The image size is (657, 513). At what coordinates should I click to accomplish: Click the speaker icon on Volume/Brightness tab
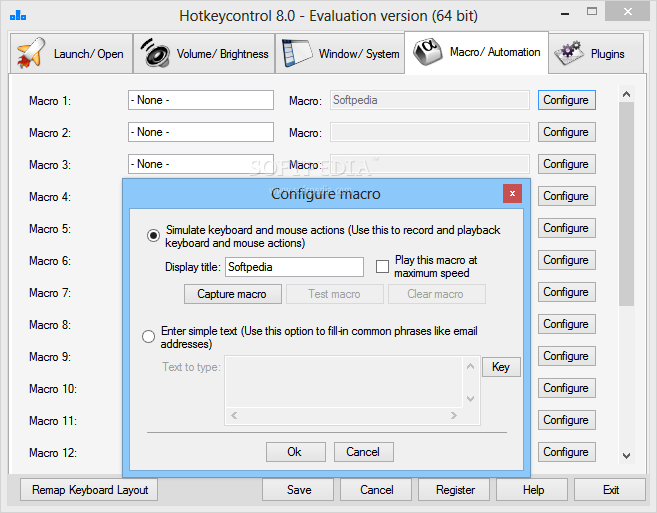tap(155, 53)
